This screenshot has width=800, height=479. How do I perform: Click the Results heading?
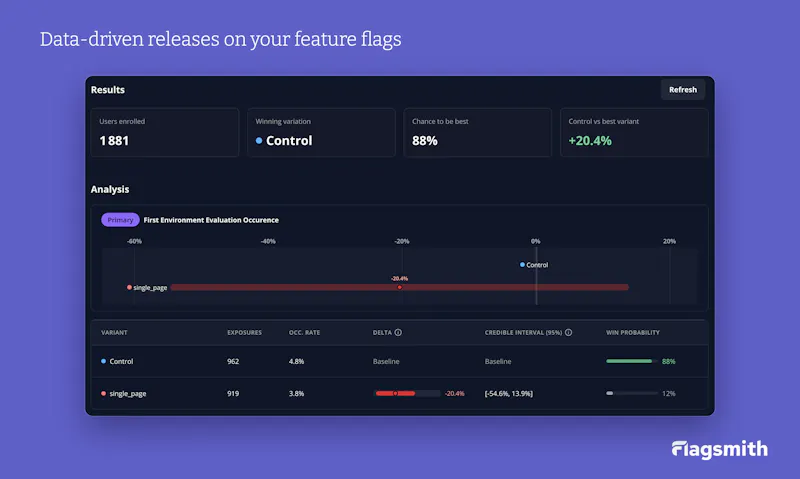[x=108, y=90]
